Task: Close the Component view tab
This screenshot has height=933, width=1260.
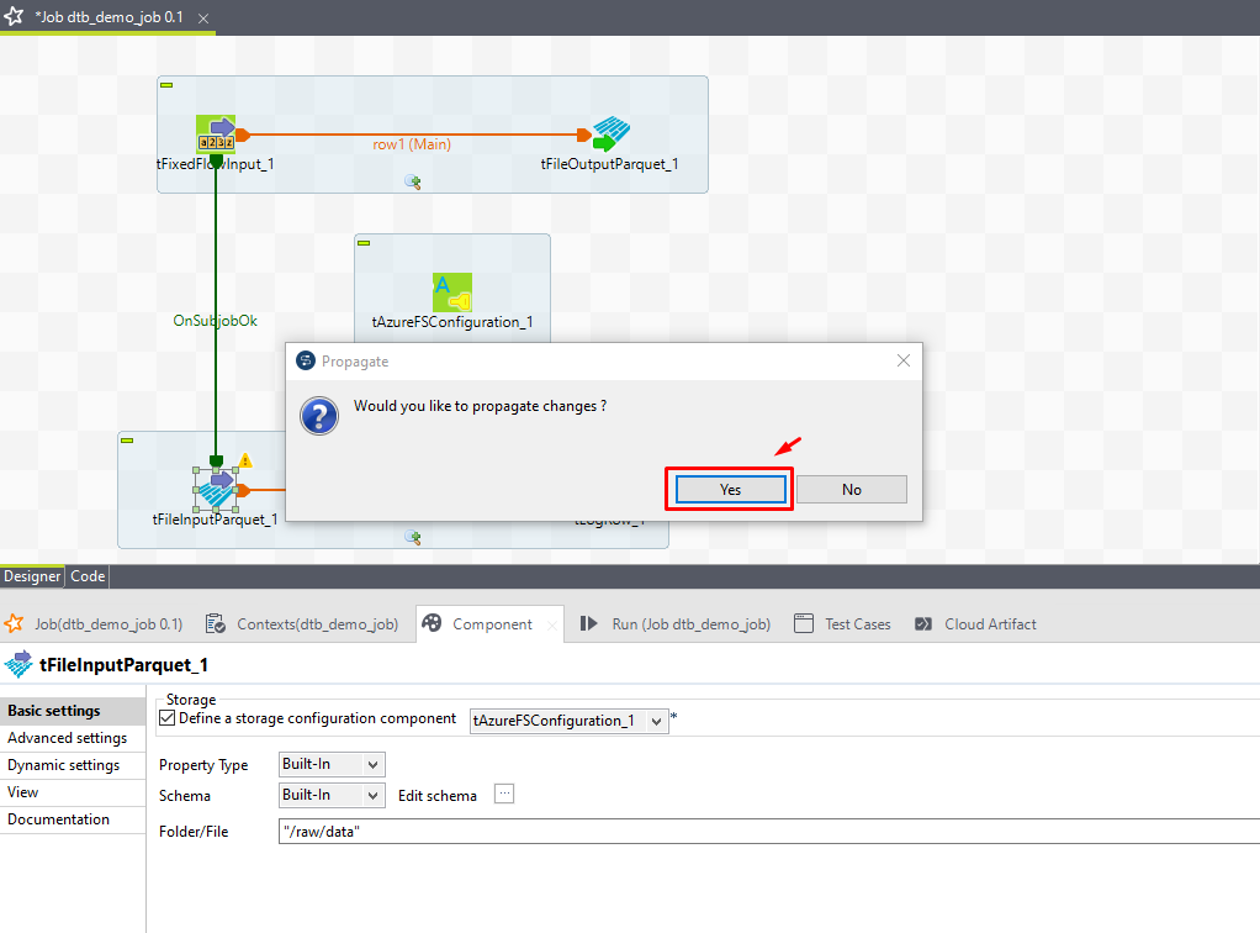Action: coord(551,625)
